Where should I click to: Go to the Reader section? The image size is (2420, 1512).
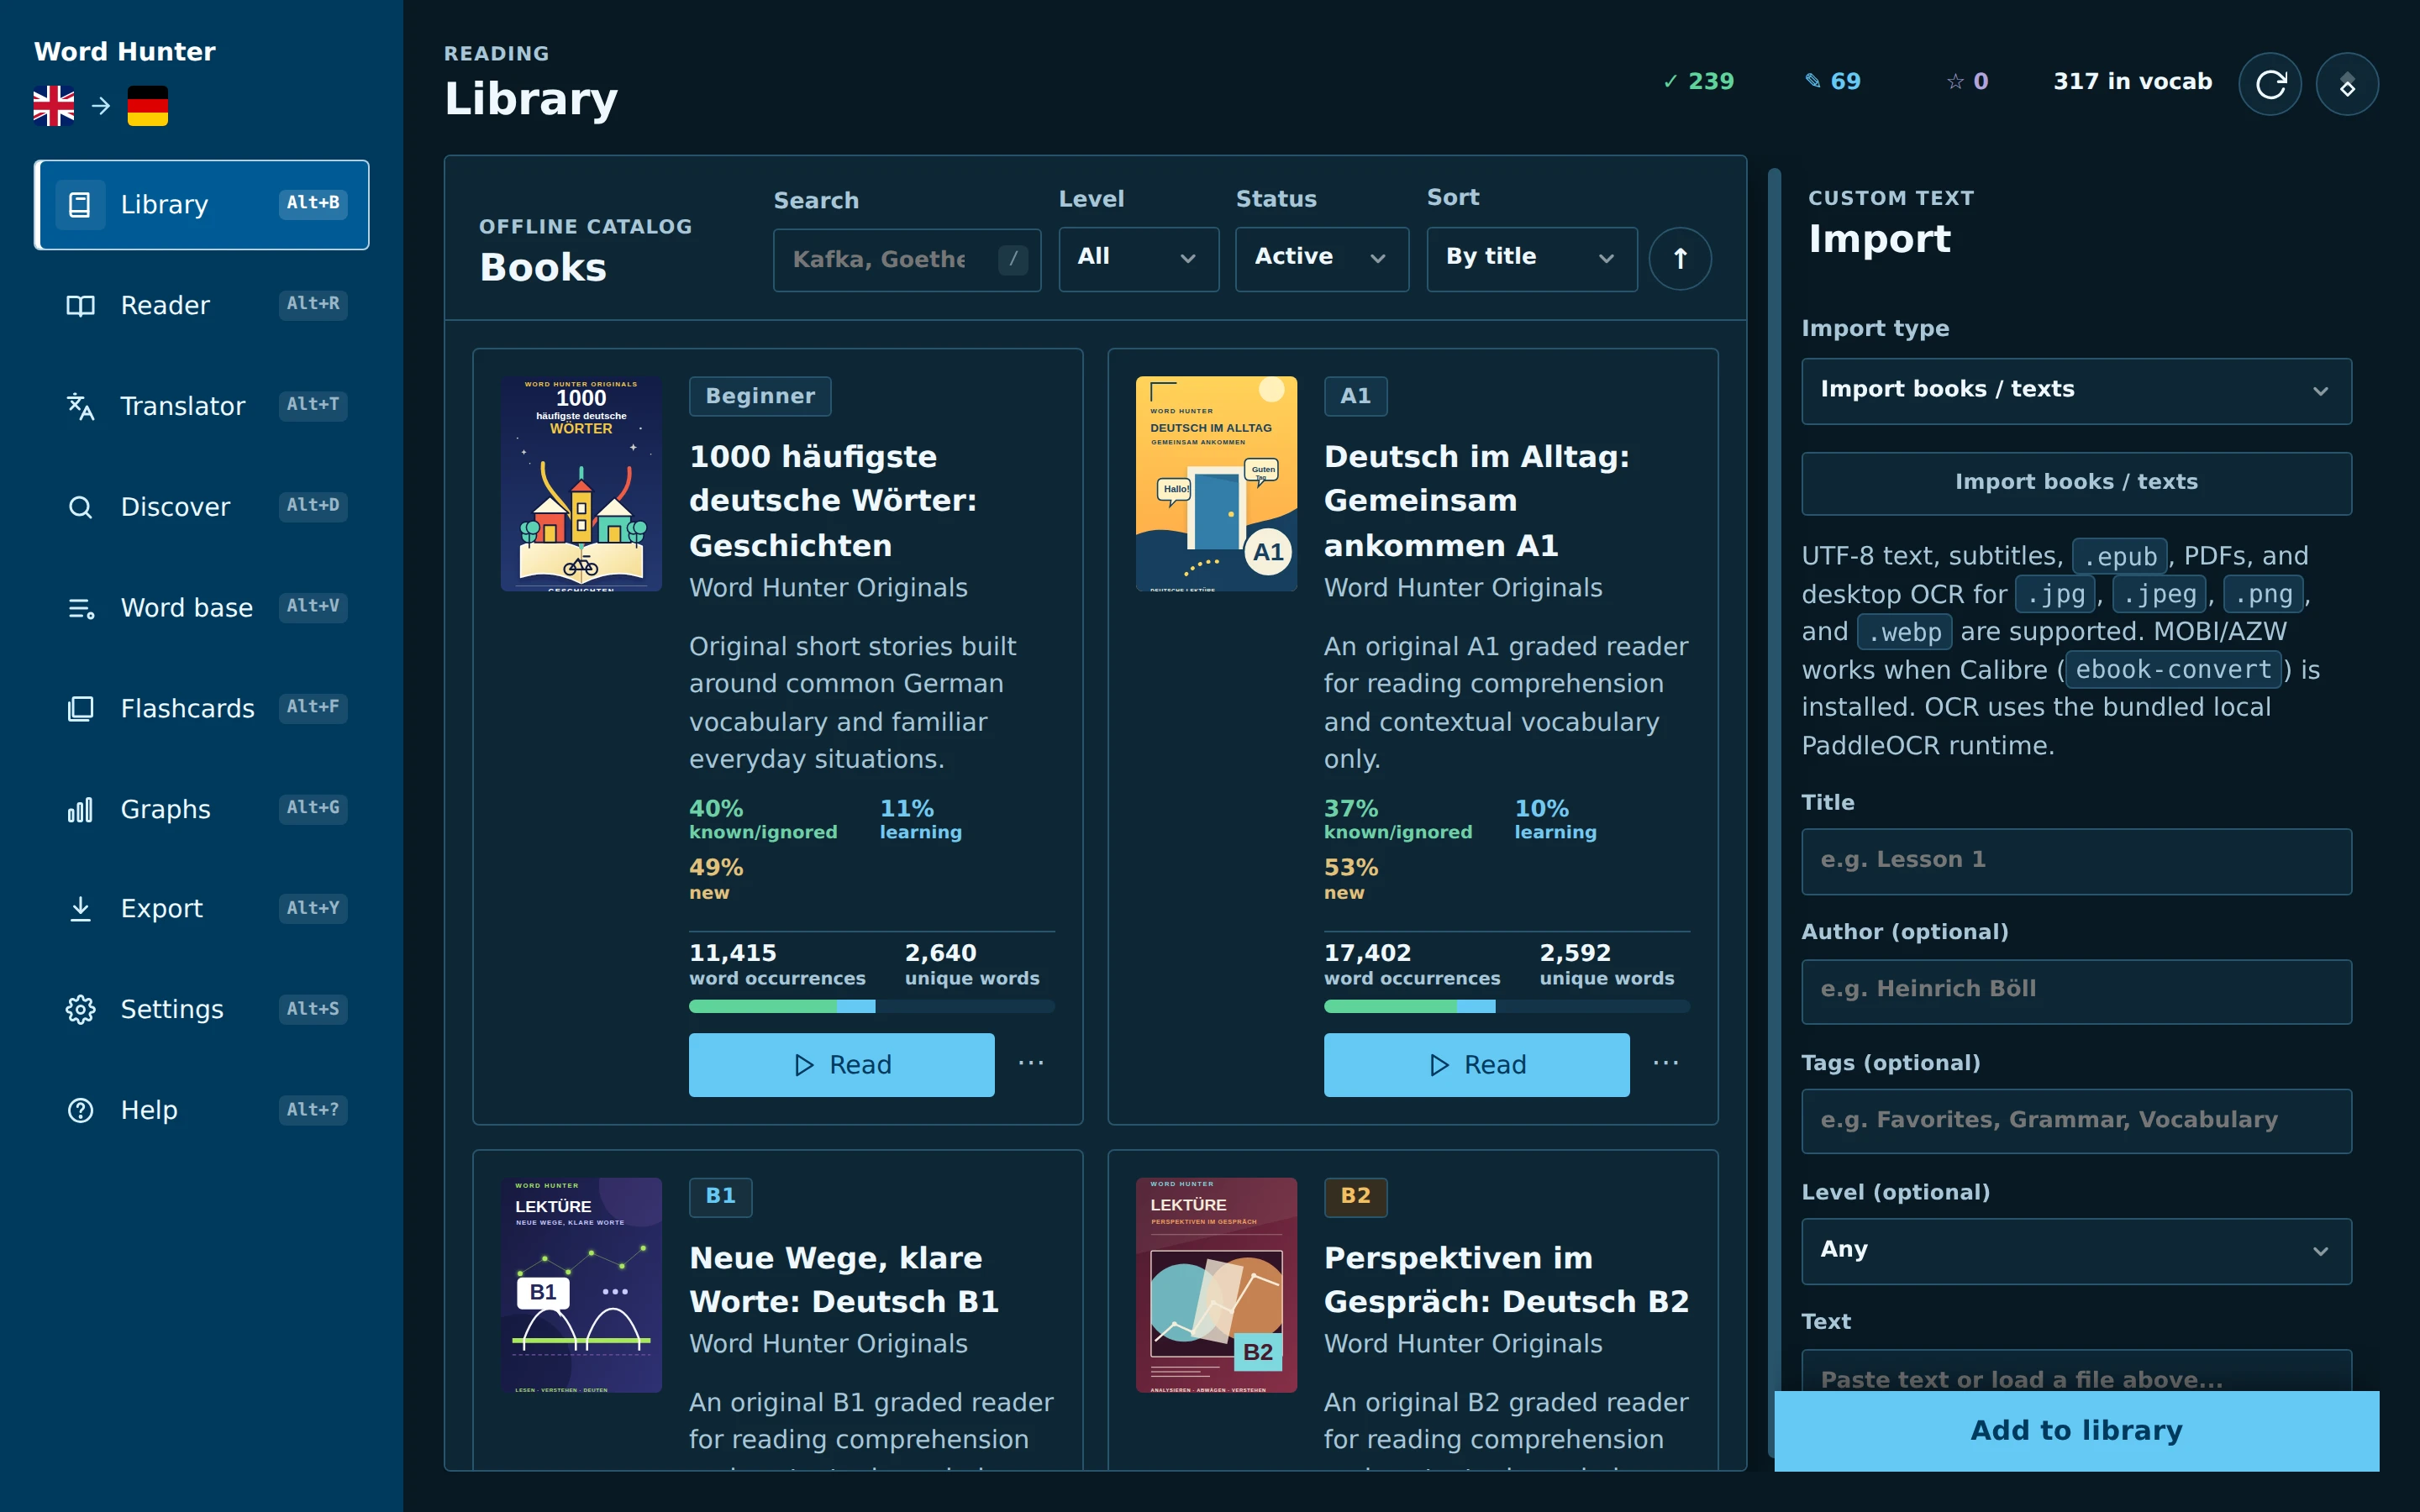(x=202, y=305)
